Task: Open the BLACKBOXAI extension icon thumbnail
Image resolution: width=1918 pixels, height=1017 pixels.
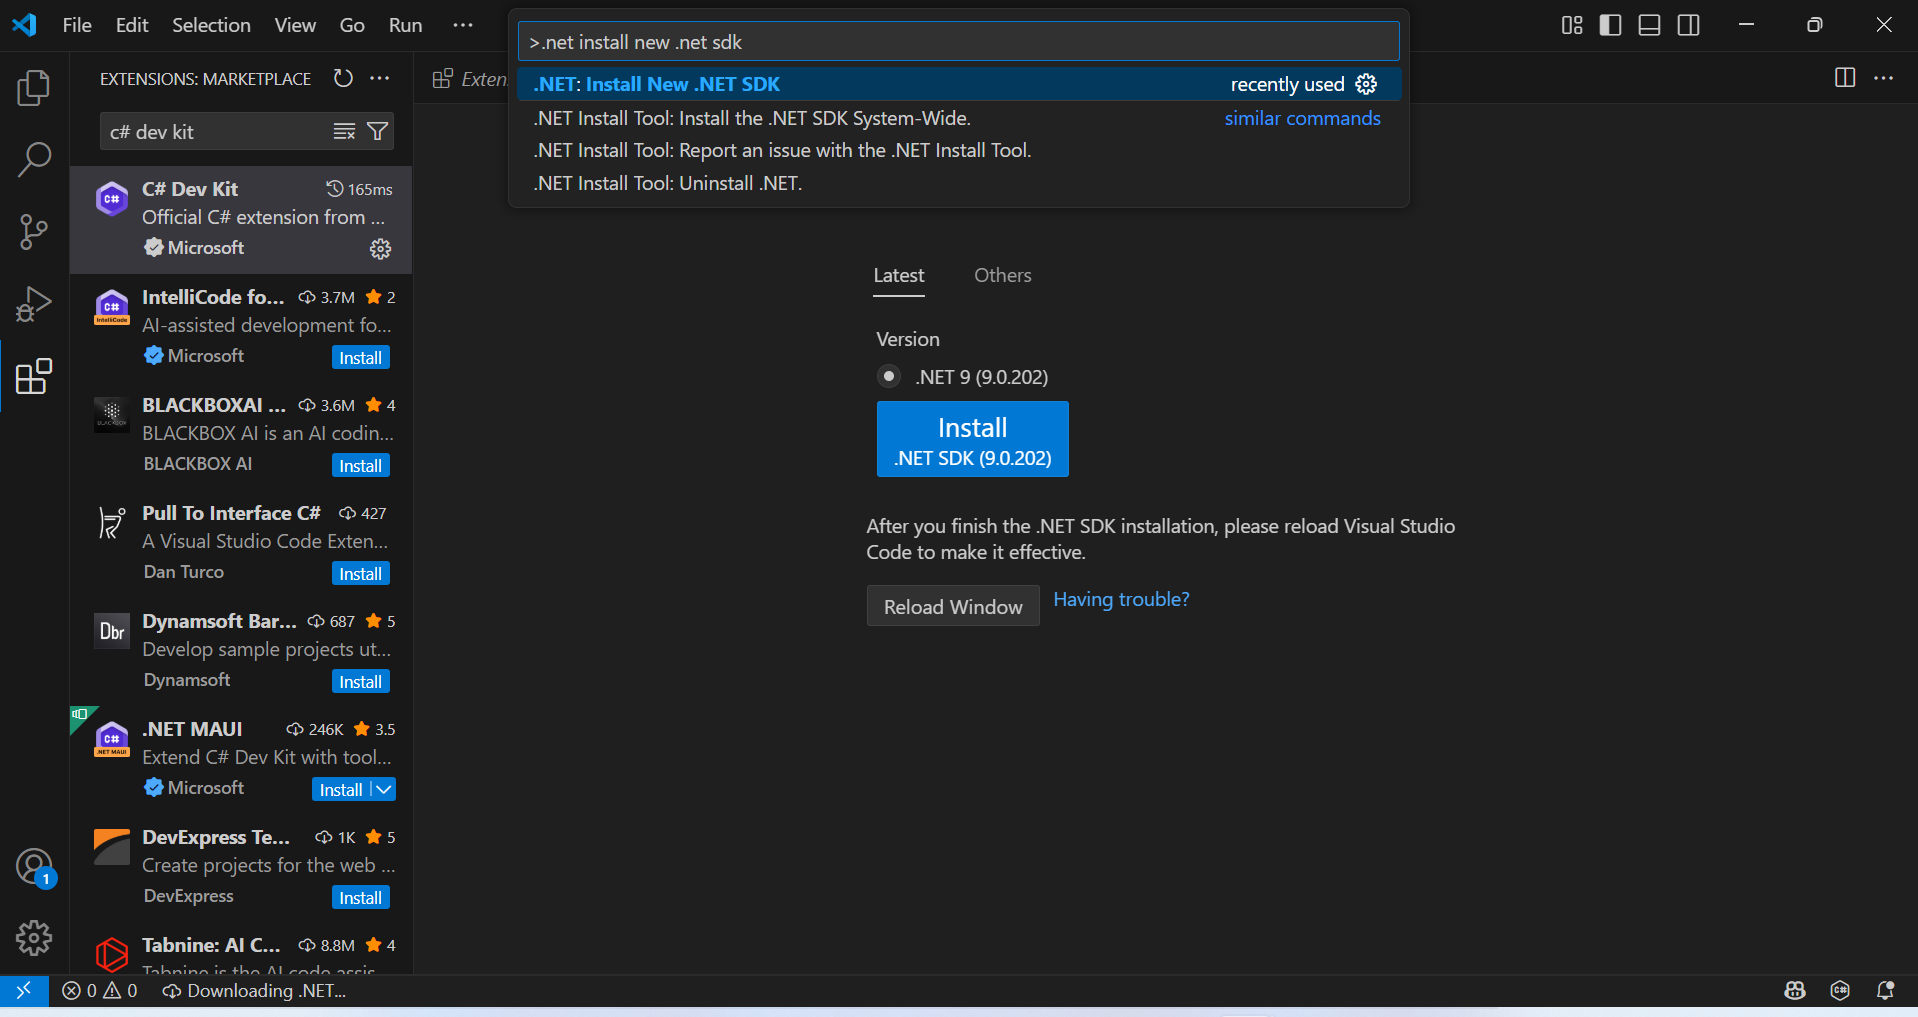Action: 111,415
